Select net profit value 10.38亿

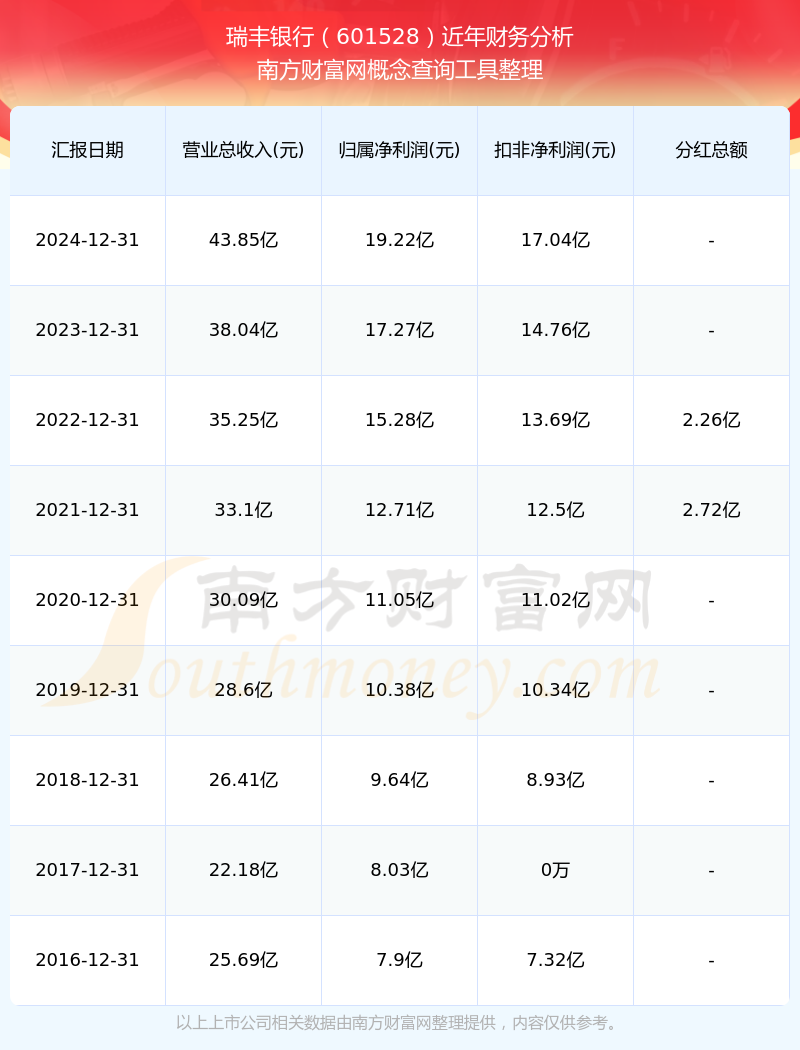[400, 690]
